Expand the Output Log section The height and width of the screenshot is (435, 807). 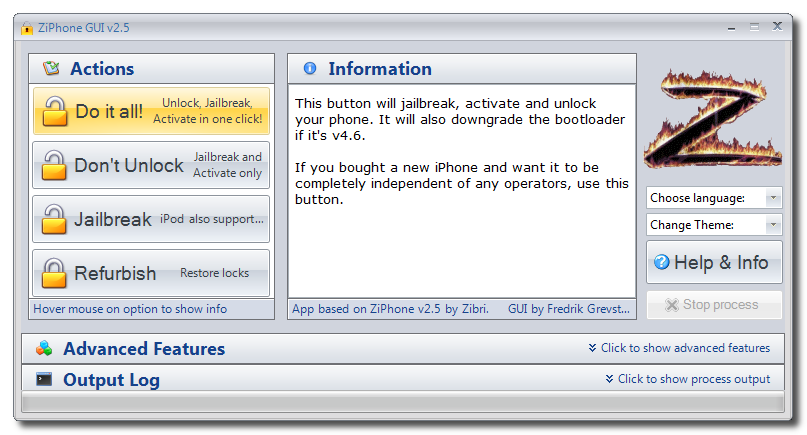coord(404,379)
